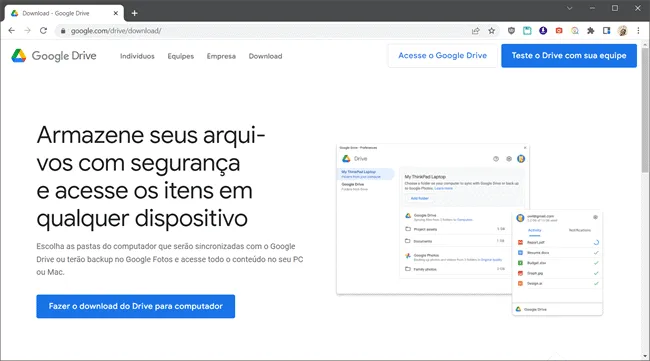Go back with the browser back arrow
The image size is (650, 361).
[x=12, y=31]
